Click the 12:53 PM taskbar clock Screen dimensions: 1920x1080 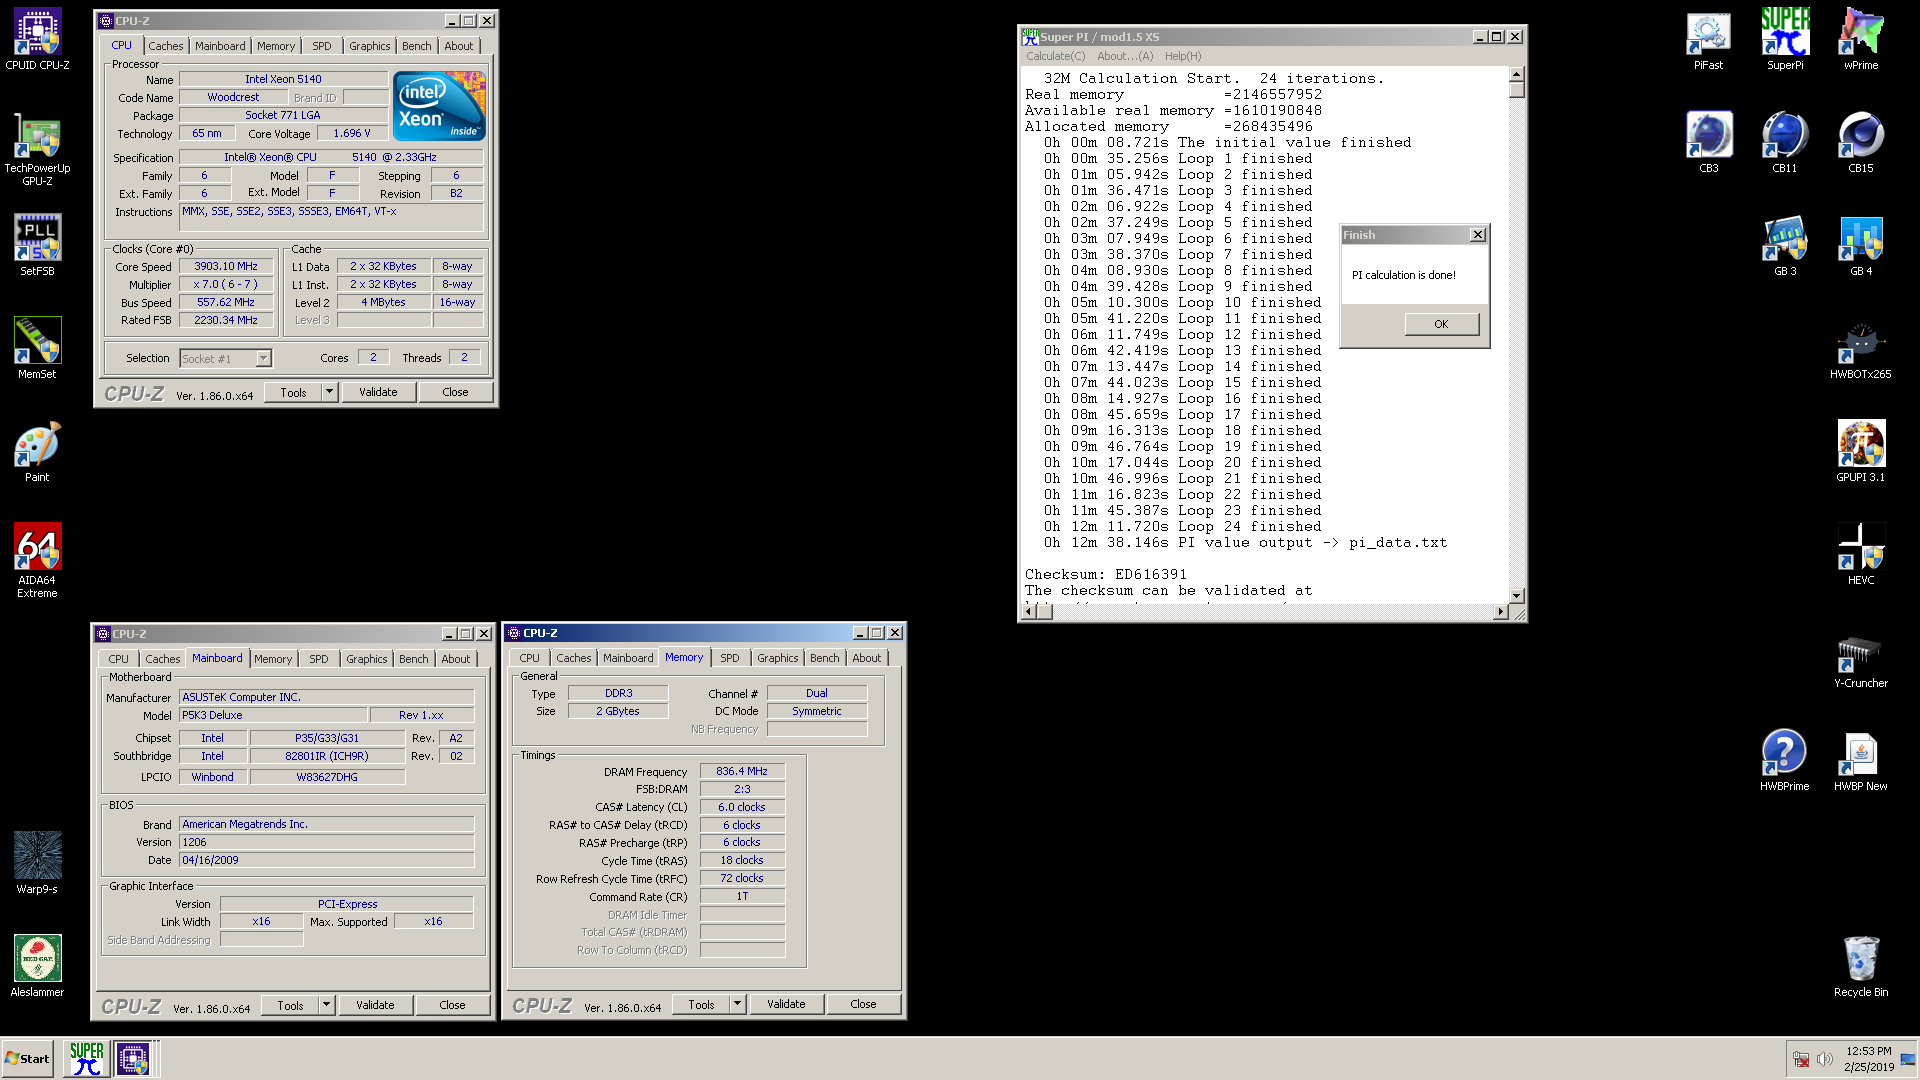point(1868,1051)
